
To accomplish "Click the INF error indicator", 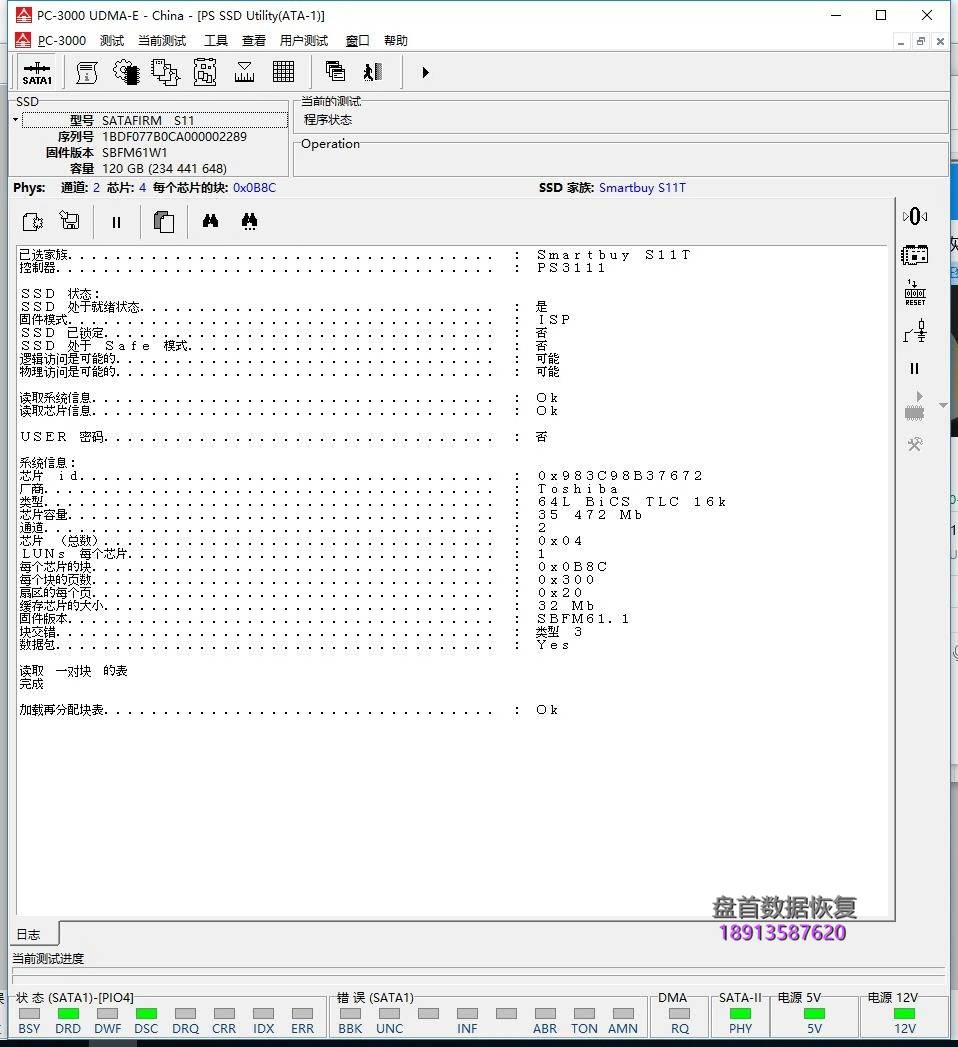I will tap(467, 1014).
